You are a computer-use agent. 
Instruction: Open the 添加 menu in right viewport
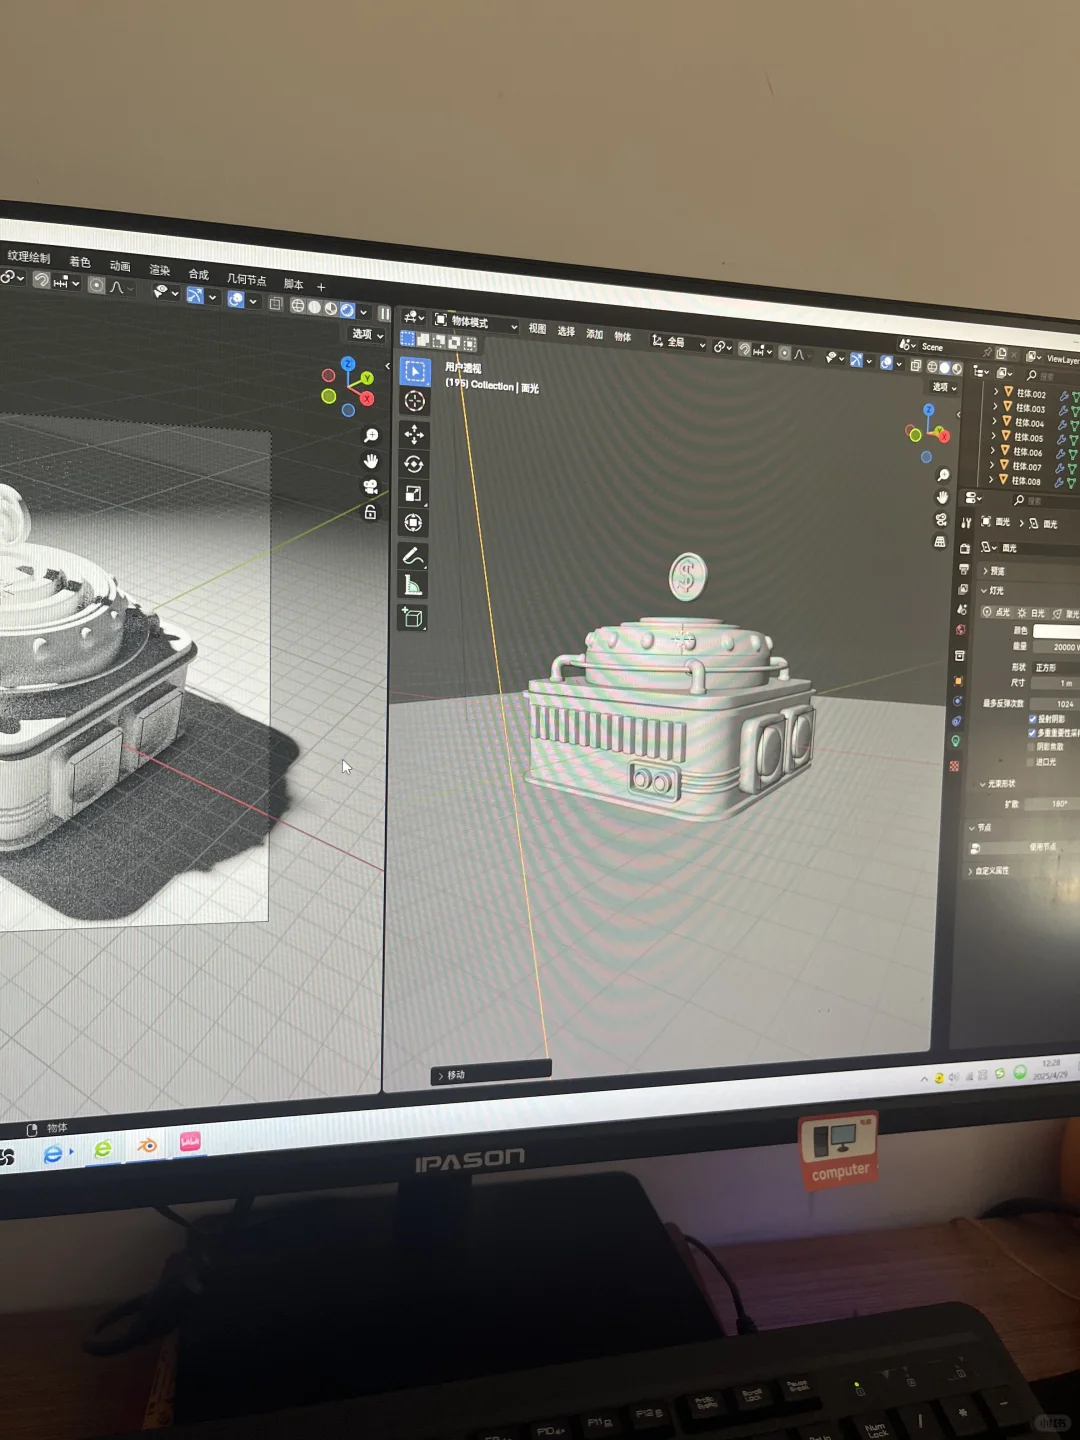point(594,334)
